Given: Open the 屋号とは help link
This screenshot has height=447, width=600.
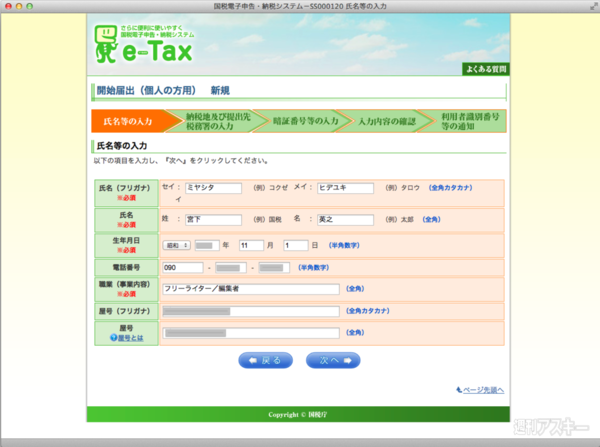Looking at the screenshot, I should click(x=130, y=338).
